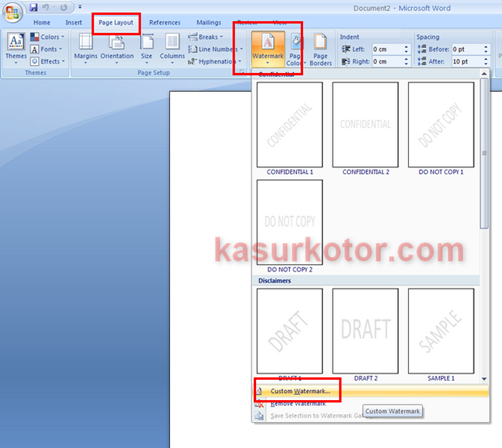The height and width of the screenshot is (448, 502).
Task: Open theme Colors dropdown
Action: [47, 37]
